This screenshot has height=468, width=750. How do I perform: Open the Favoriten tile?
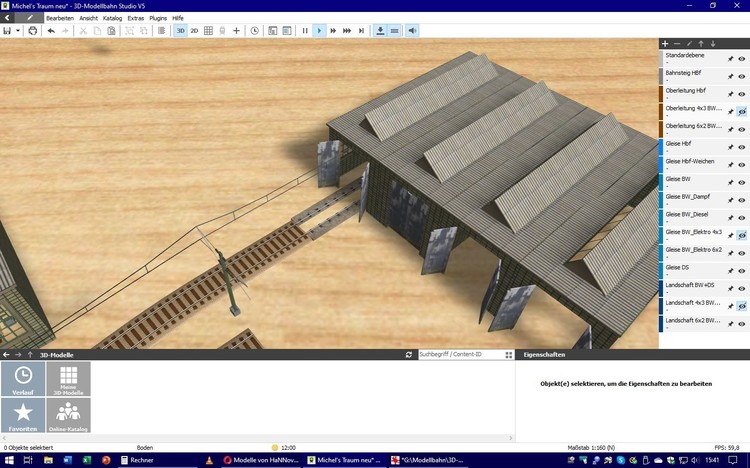pyautogui.click(x=23, y=416)
